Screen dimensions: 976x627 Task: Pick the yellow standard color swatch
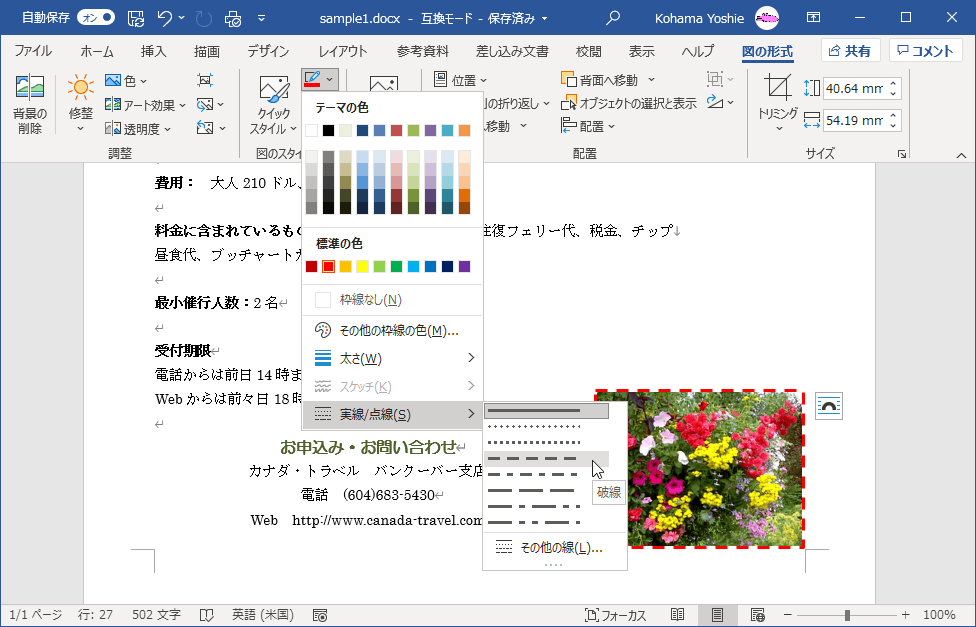point(362,267)
